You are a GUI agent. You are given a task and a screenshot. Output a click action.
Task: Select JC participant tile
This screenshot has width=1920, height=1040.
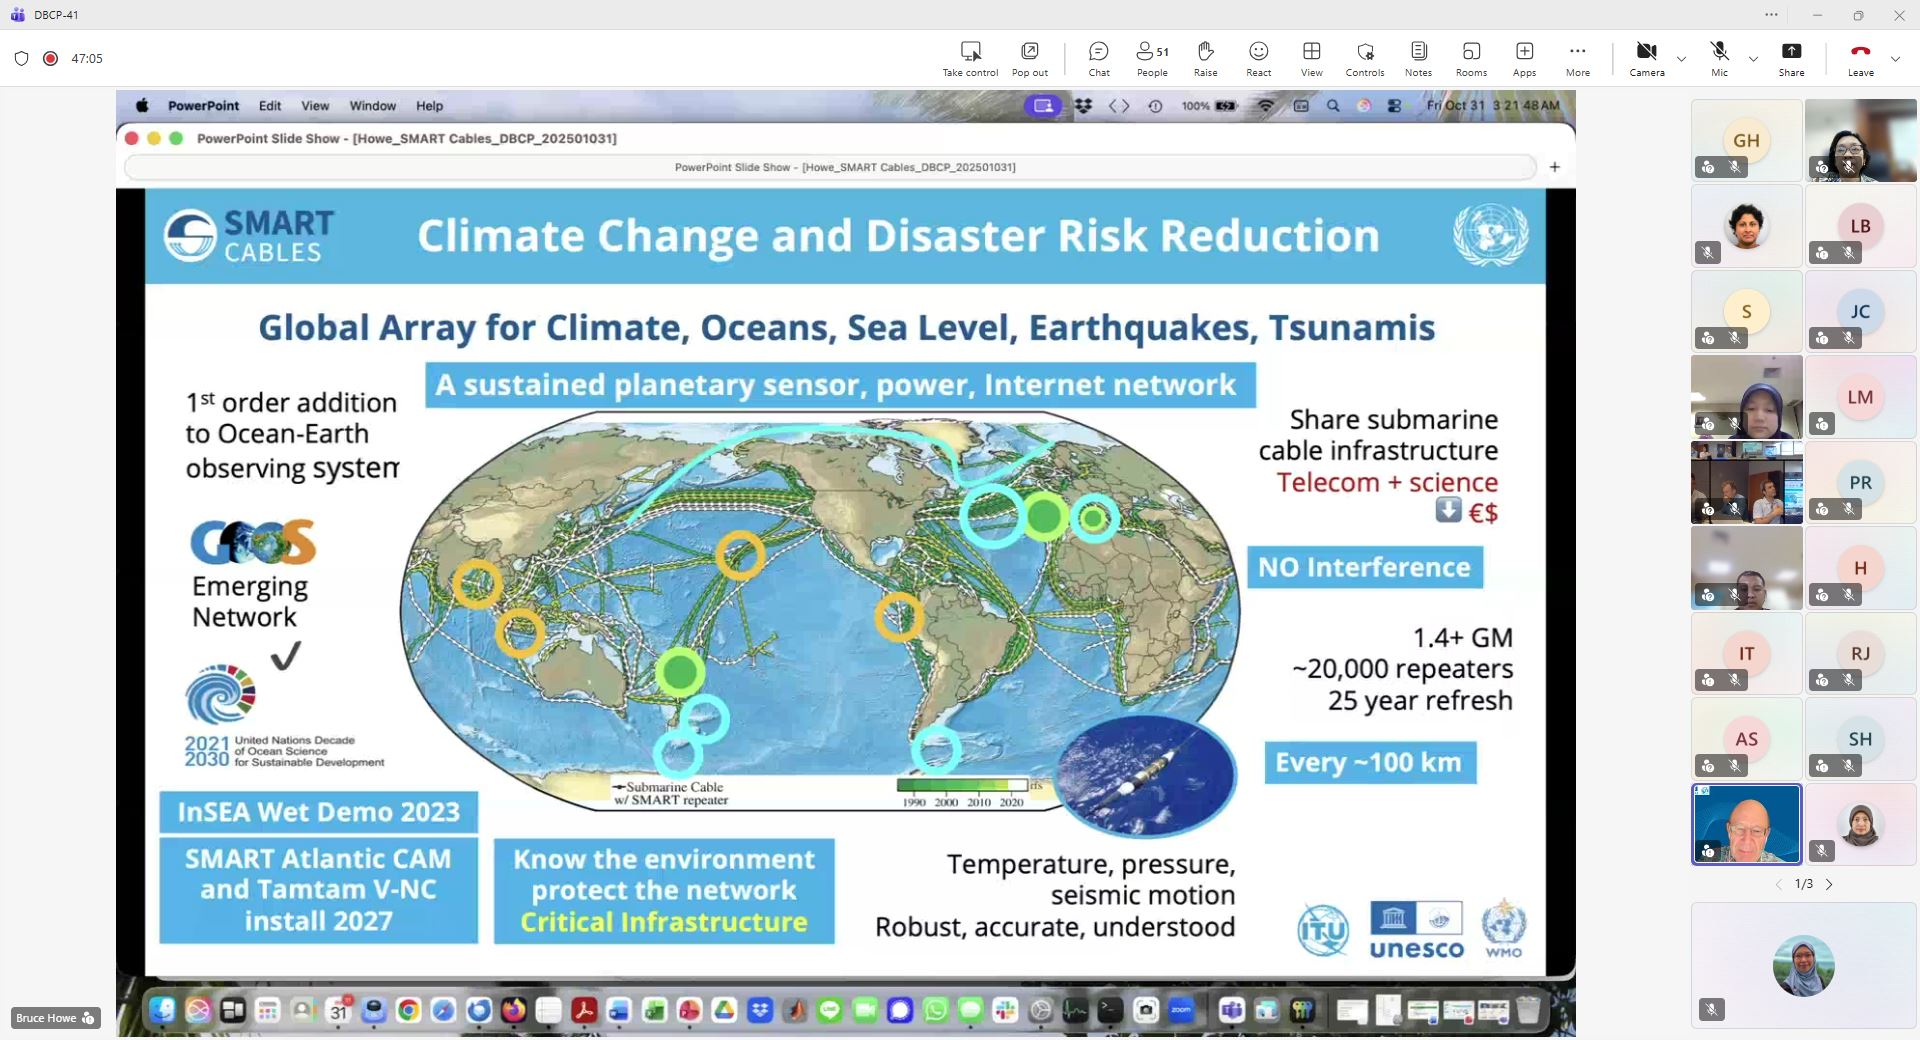[x=1860, y=311]
